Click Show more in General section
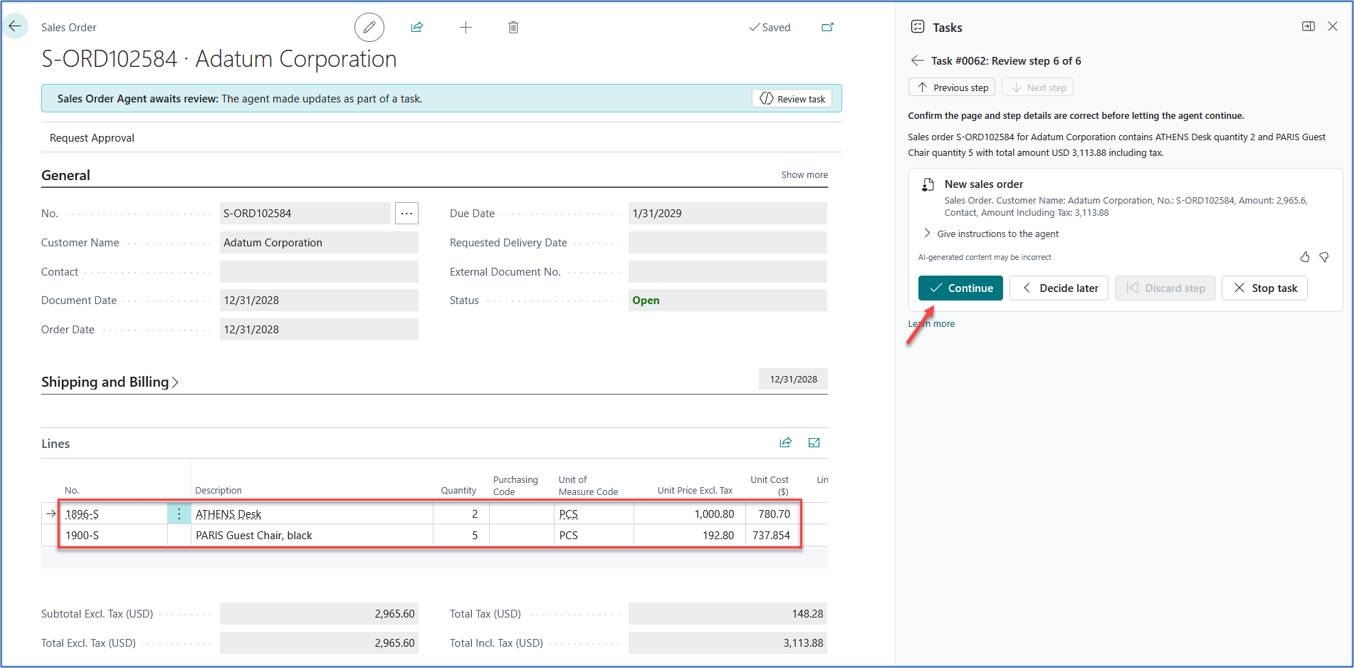The height and width of the screenshot is (668, 1354). (x=804, y=175)
